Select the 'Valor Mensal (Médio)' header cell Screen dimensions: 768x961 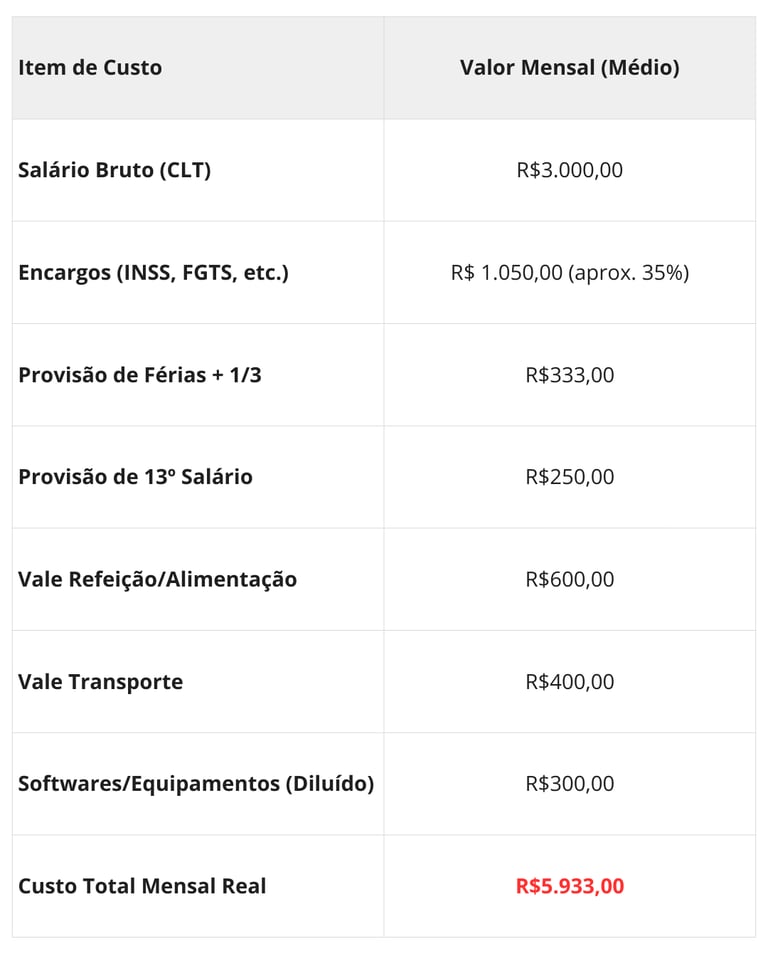click(569, 68)
